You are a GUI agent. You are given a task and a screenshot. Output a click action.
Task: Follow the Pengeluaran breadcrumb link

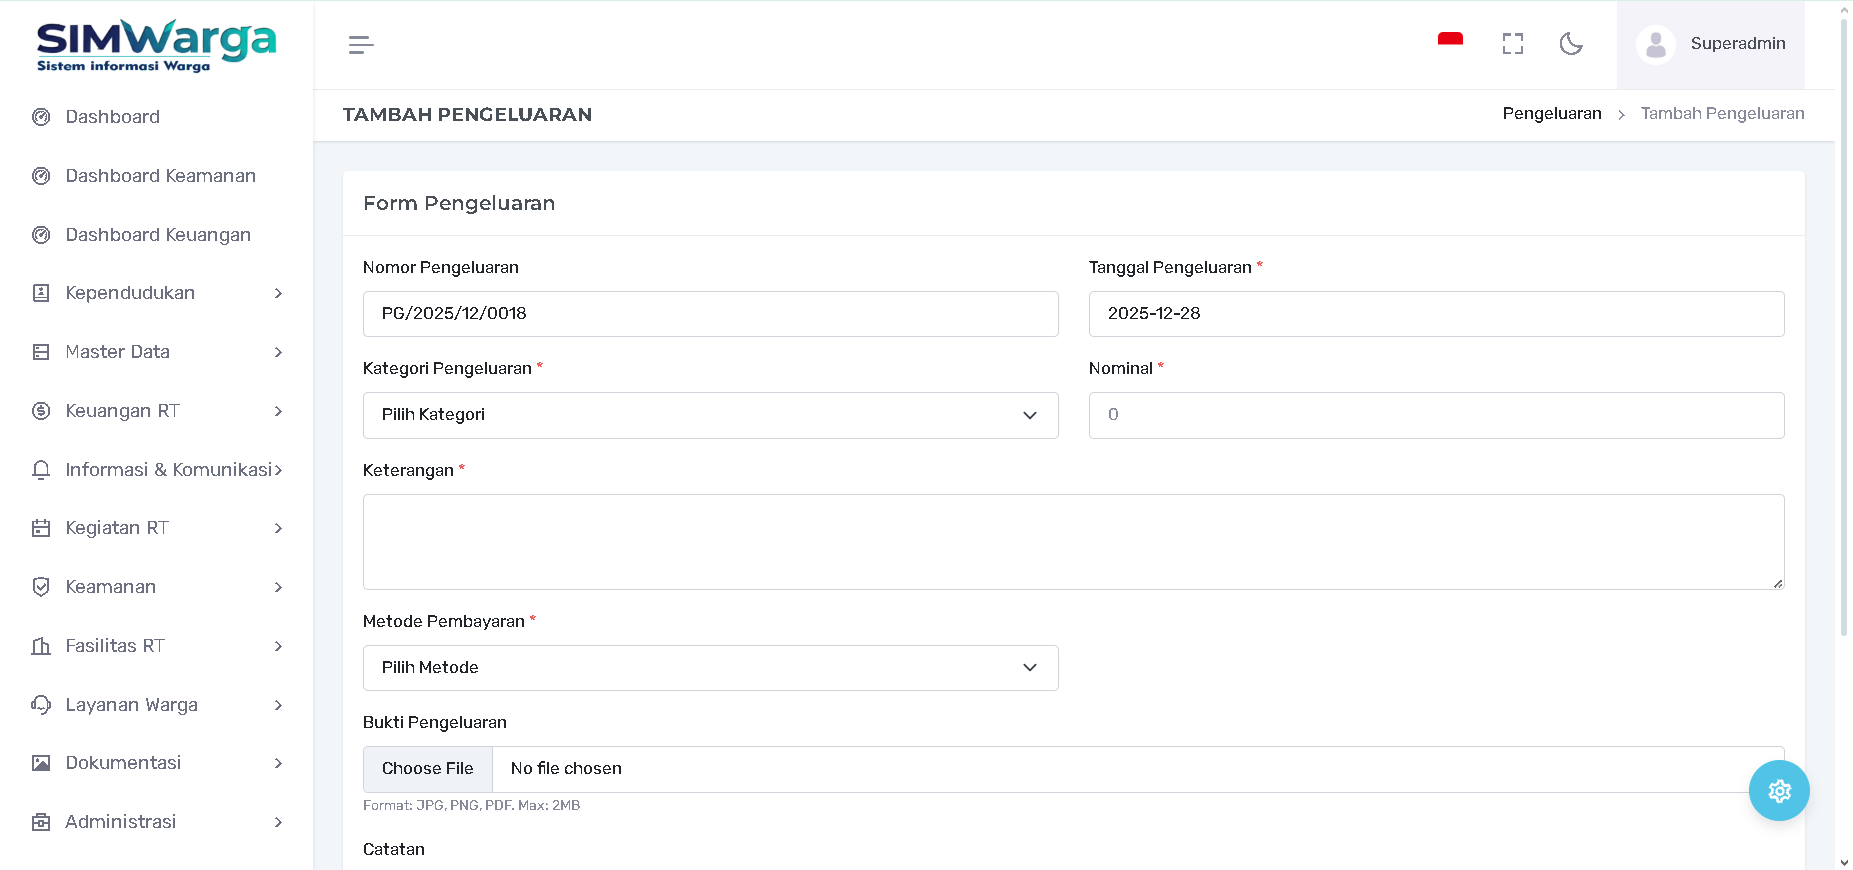(1551, 114)
